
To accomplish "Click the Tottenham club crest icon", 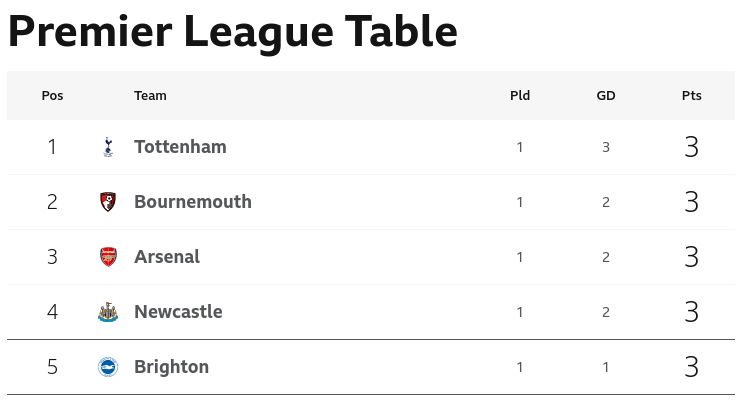I will click(108, 147).
